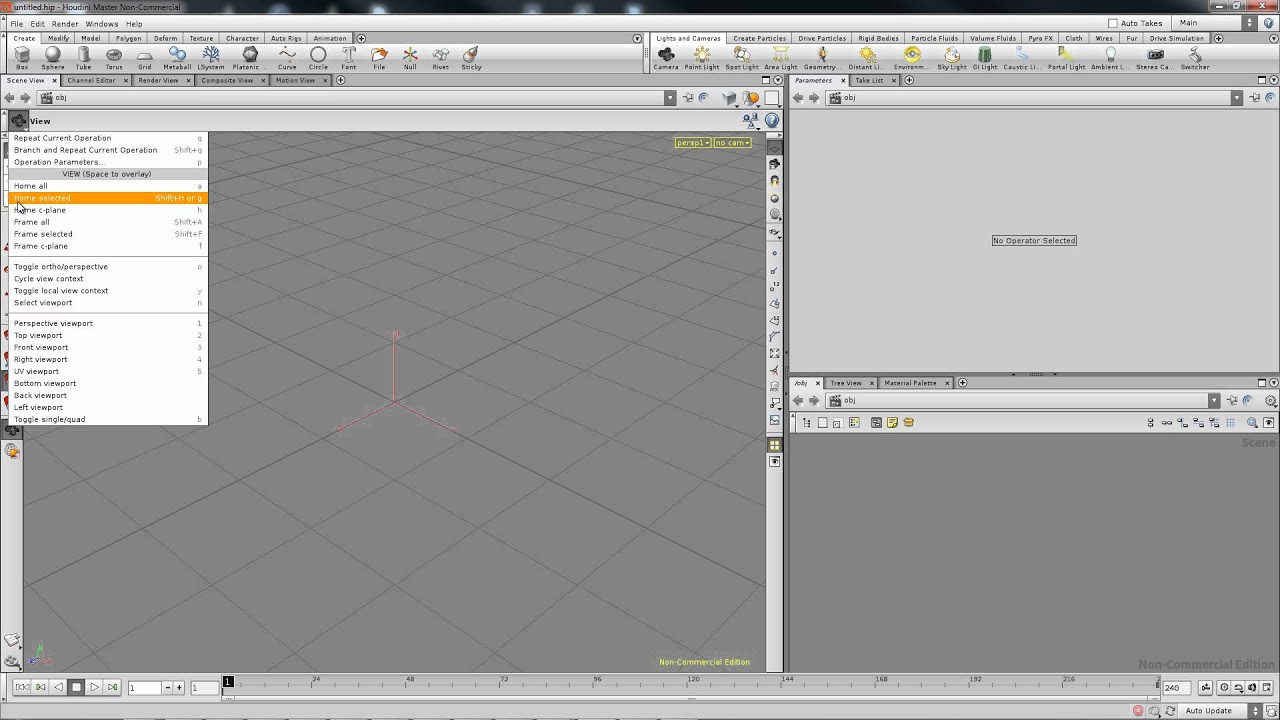This screenshot has width=1280, height=720.
Task: Play the animation forward
Action: click(94, 687)
